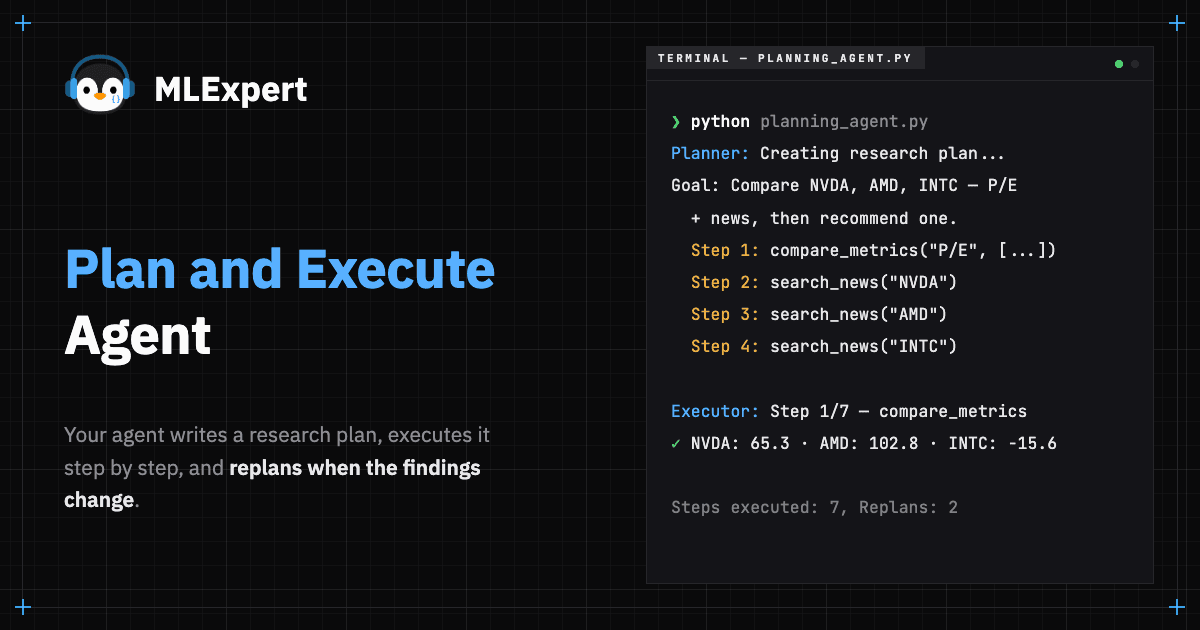The height and width of the screenshot is (630, 1200).
Task: Click the Step 3 search_news("AMD") line
Action: click(x=819, y=314)
